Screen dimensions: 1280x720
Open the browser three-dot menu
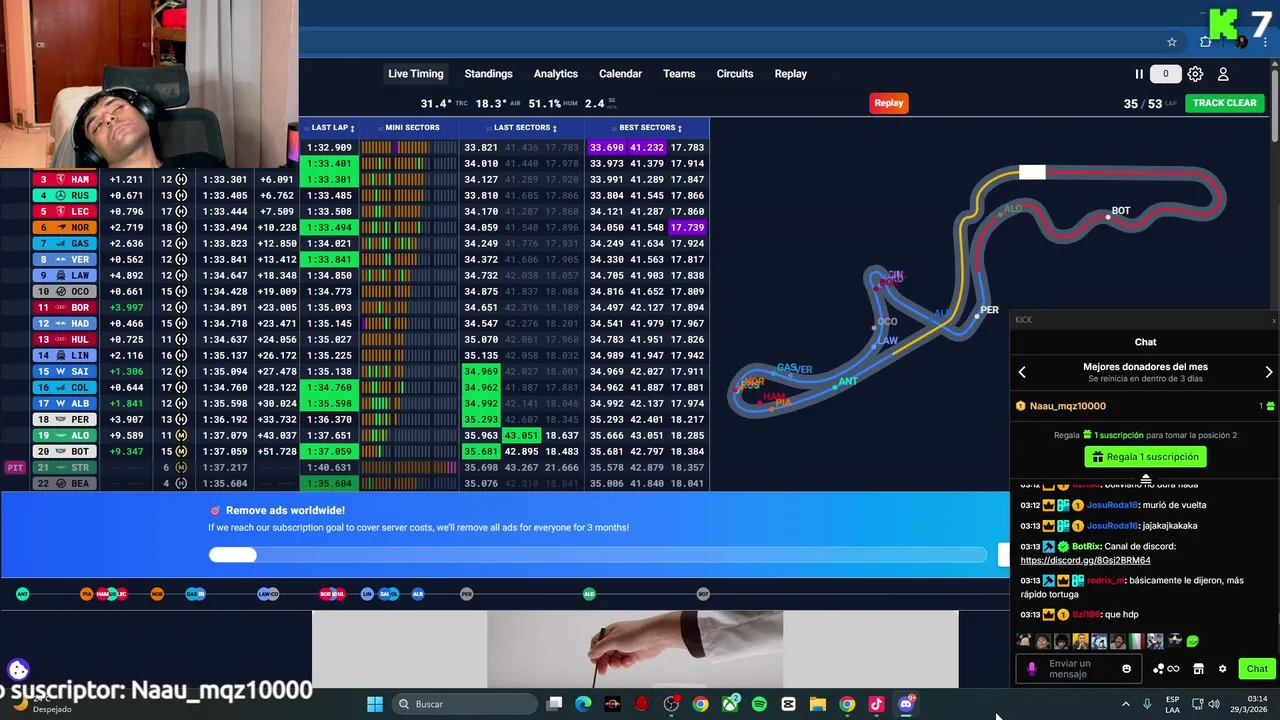(1267, 42)
